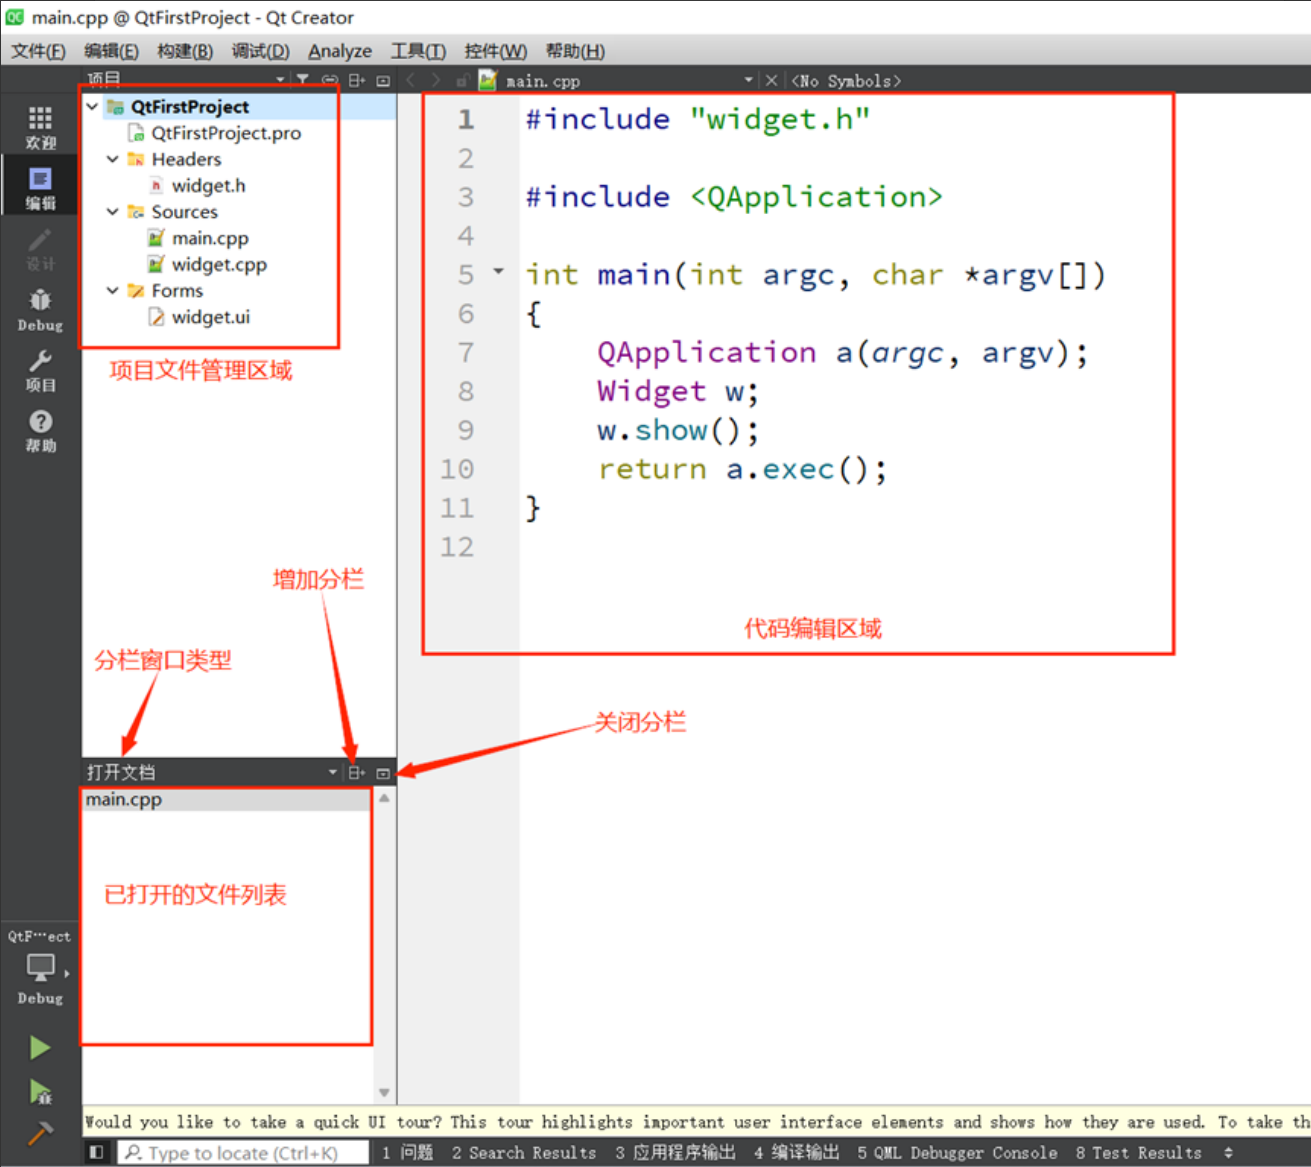Add a split in 打开文档 panel
Image resolution: width=1311 pixels, height=1167 pixels.
pyautogui.click(x=356, y=773)
